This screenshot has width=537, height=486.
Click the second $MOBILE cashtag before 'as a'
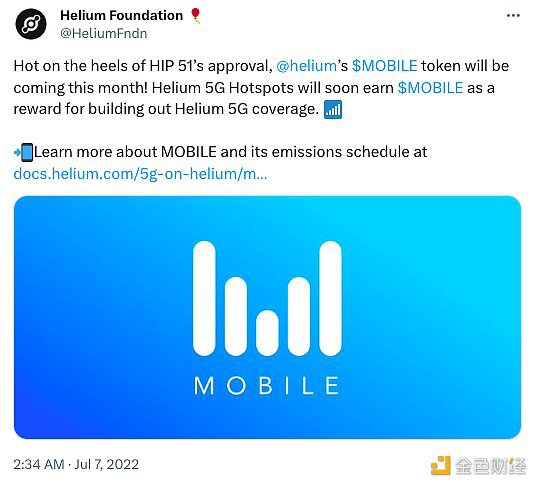(430, 88)
